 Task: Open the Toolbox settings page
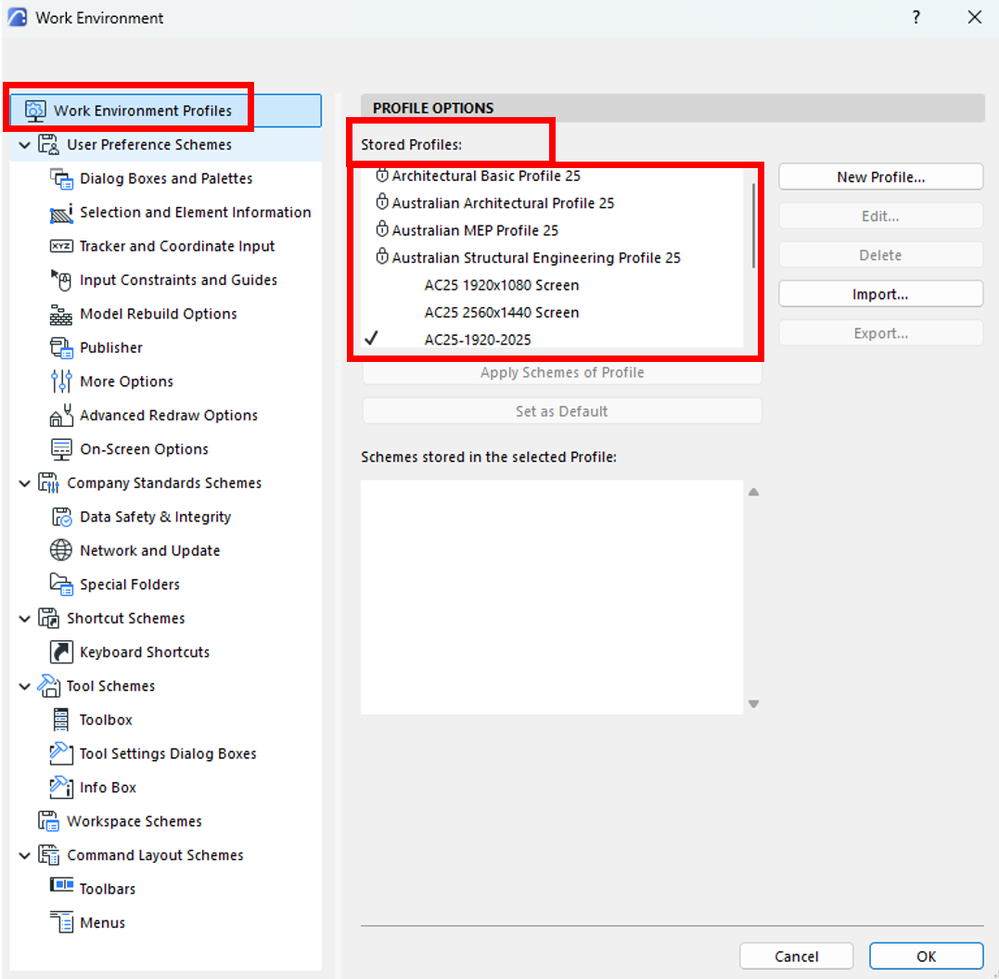[x=106, y=720]
